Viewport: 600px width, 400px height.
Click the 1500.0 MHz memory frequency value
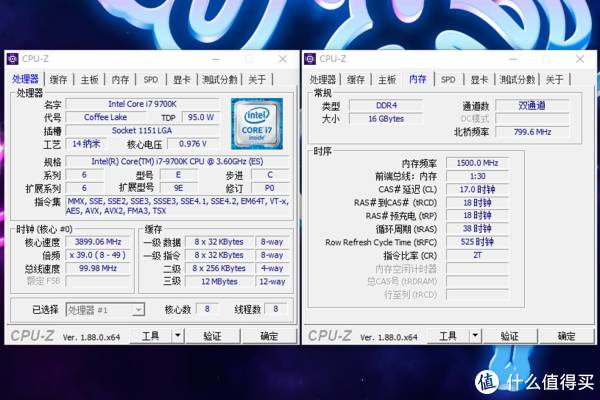[478, 163]
